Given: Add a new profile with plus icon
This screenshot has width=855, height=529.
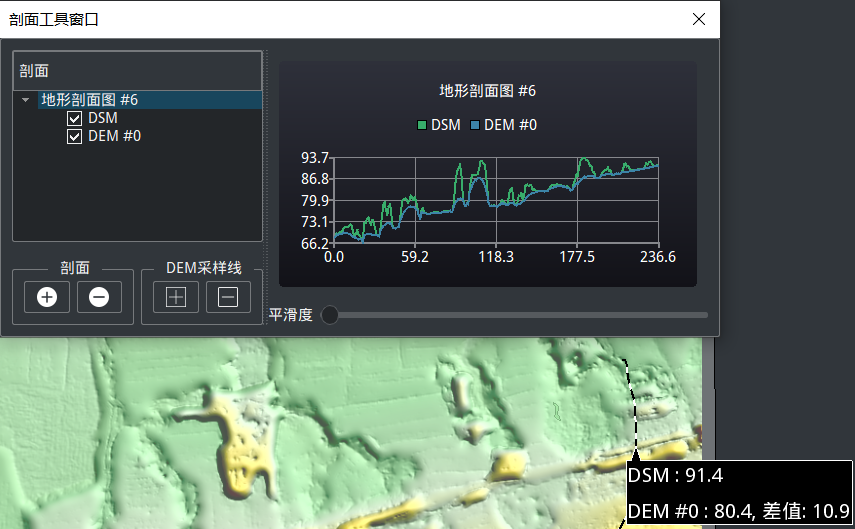Looking at the screenshot, I should [47, 297].
